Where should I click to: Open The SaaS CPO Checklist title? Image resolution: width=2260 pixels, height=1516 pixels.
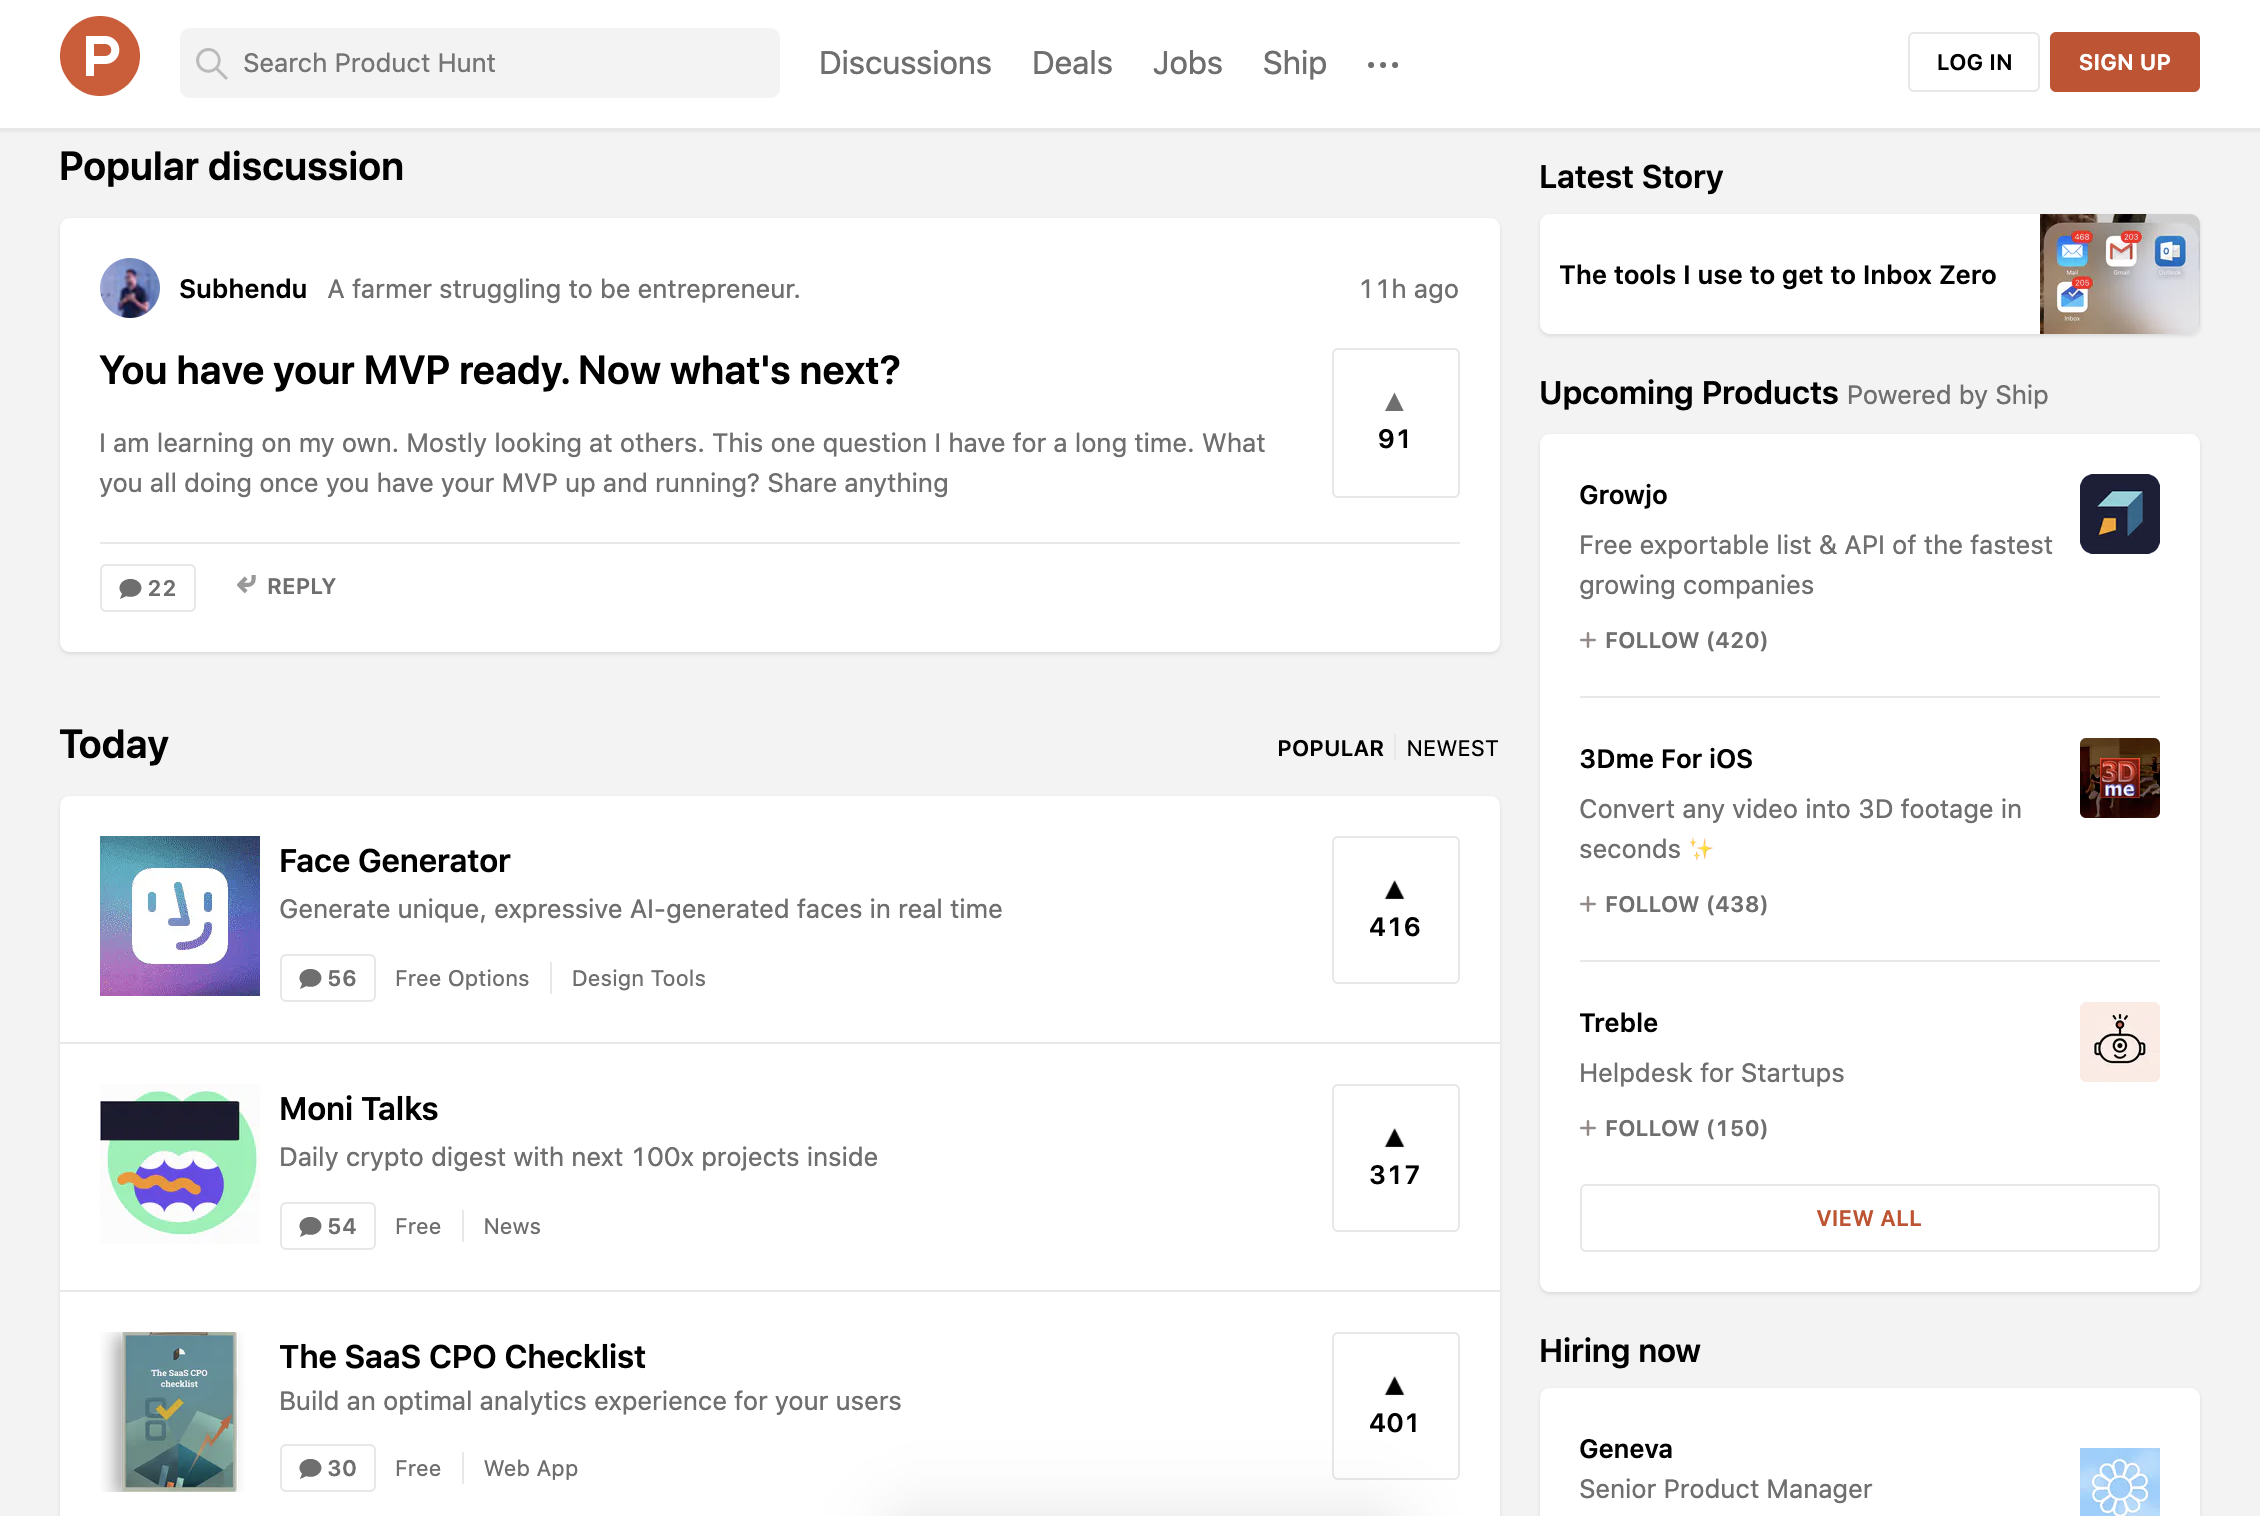pos(462,1357)
